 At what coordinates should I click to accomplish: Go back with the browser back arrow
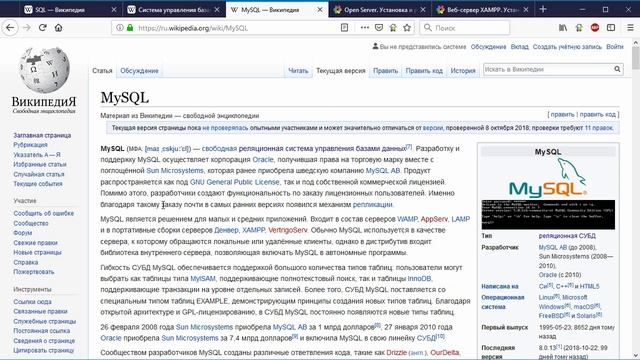[10, 28]
